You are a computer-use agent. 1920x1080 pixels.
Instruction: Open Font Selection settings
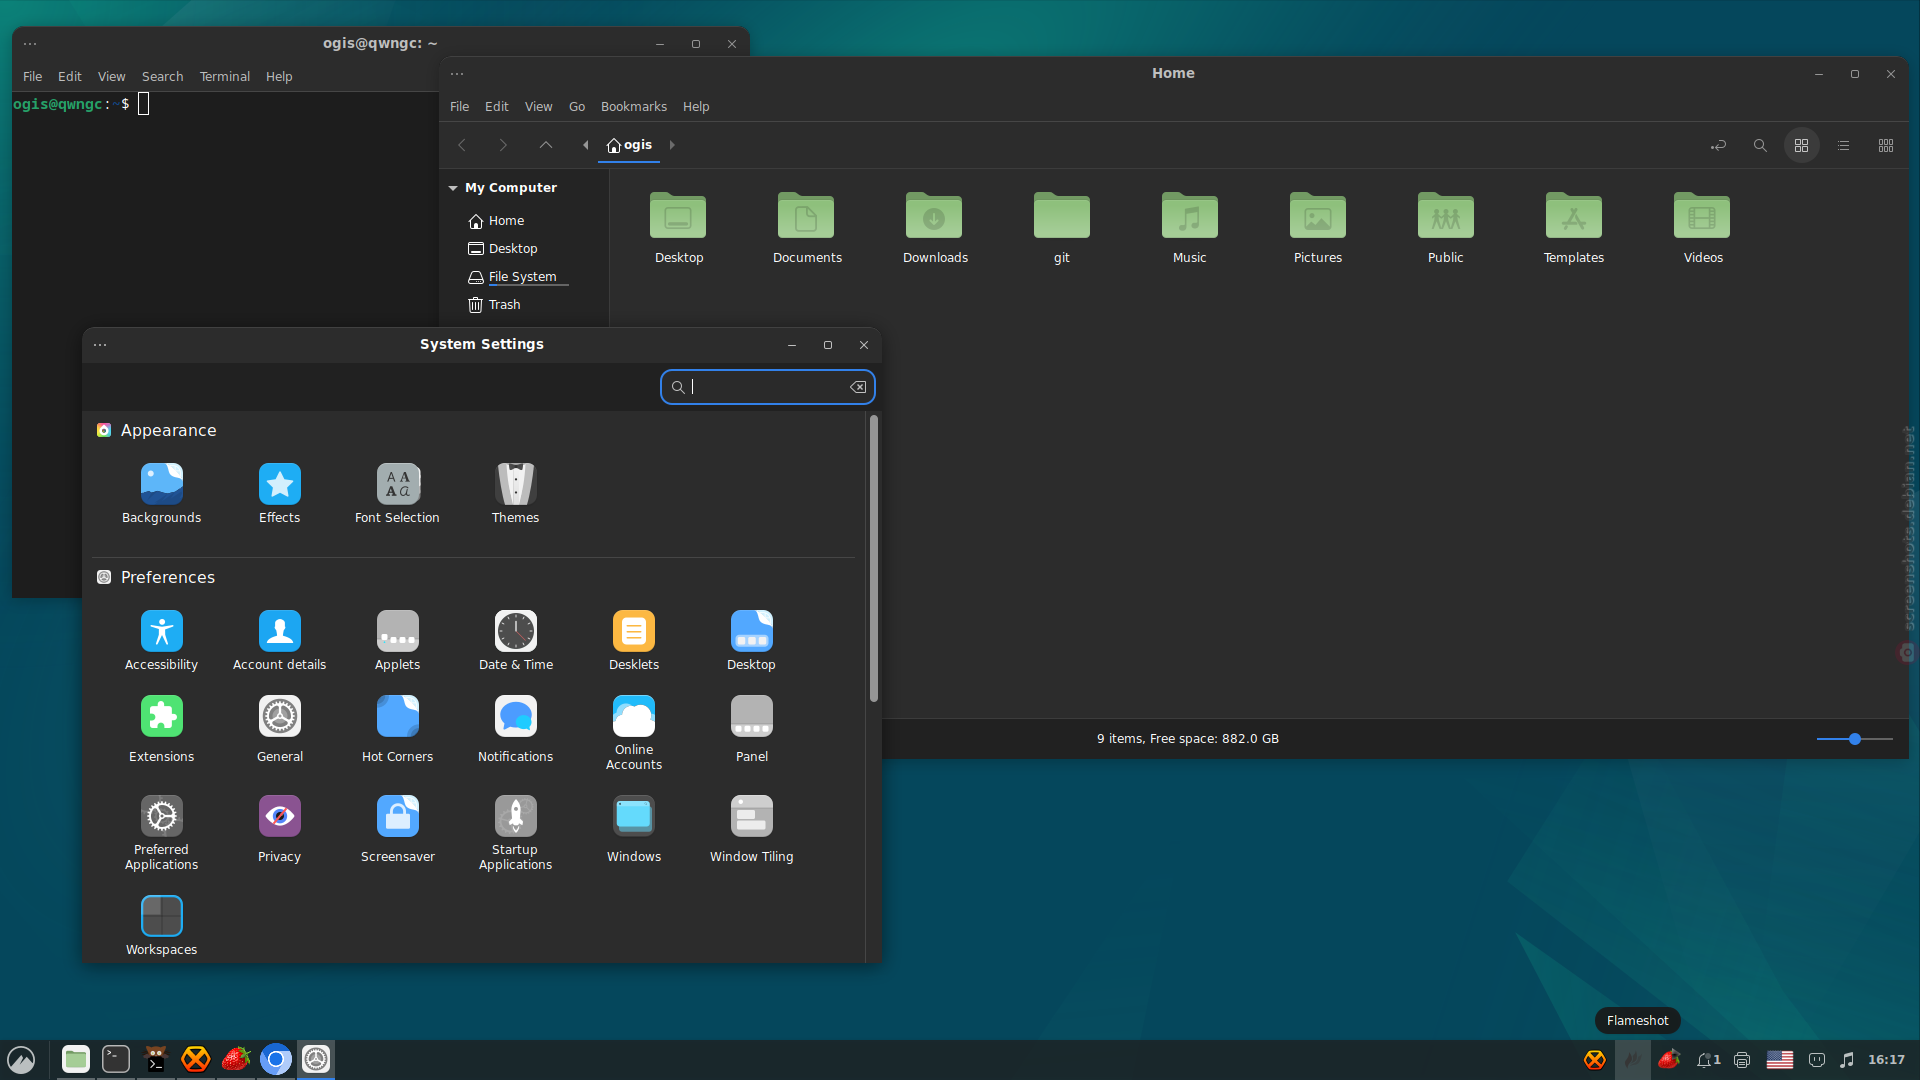pos(397,494)
